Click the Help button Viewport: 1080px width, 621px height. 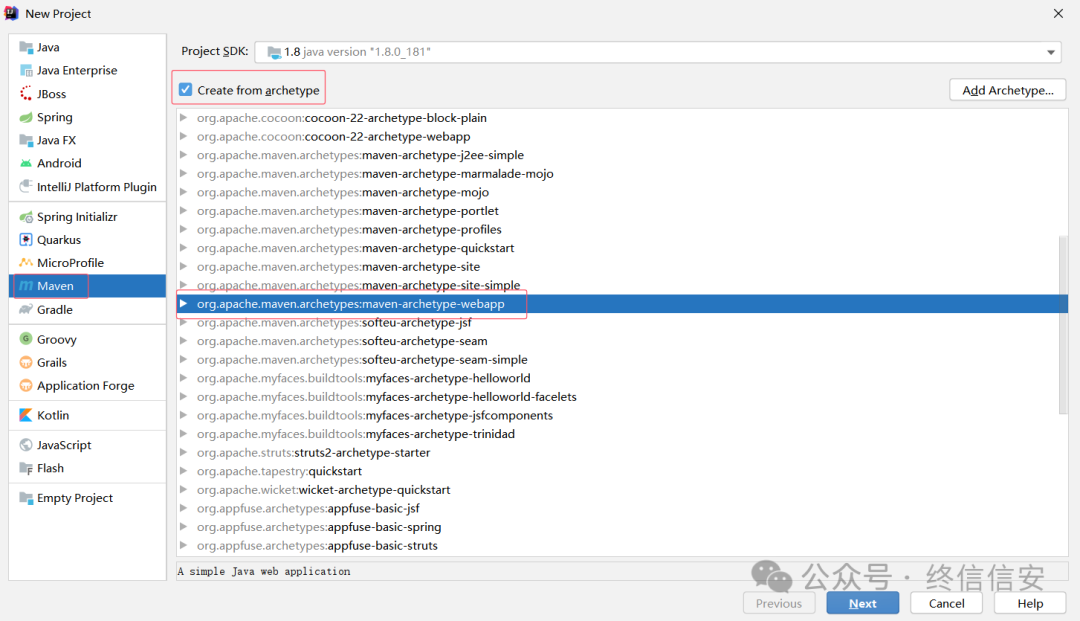(x=1030, y=603)
